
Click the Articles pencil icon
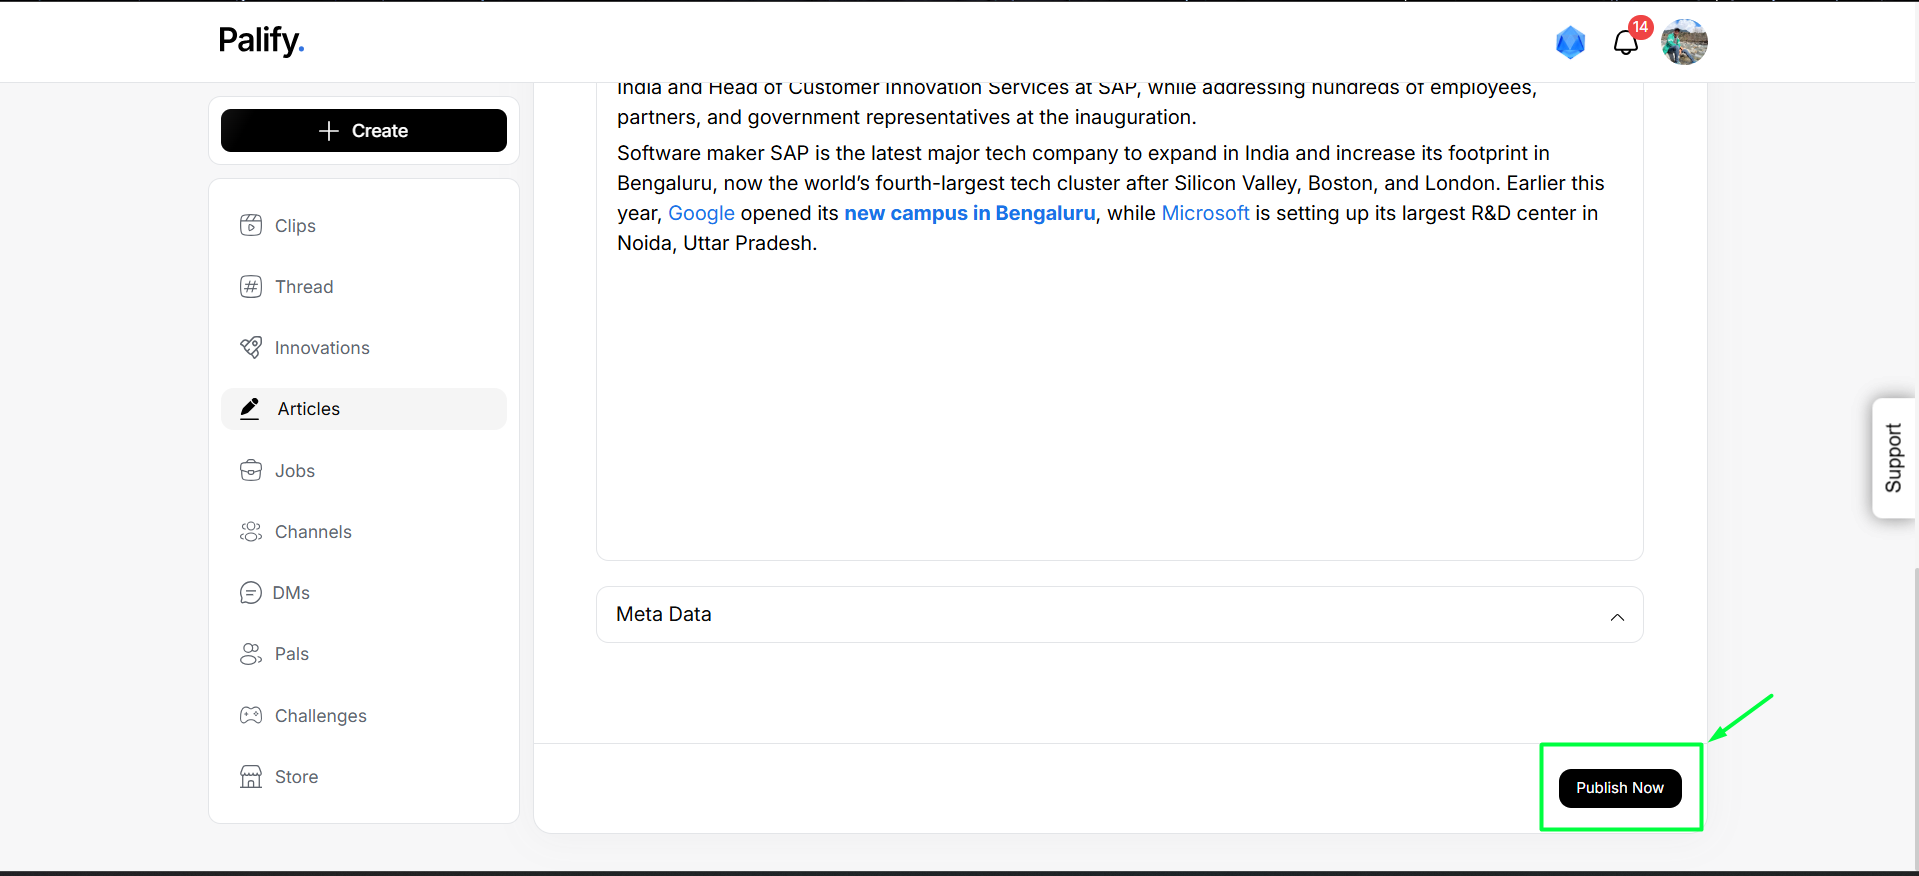250,408
